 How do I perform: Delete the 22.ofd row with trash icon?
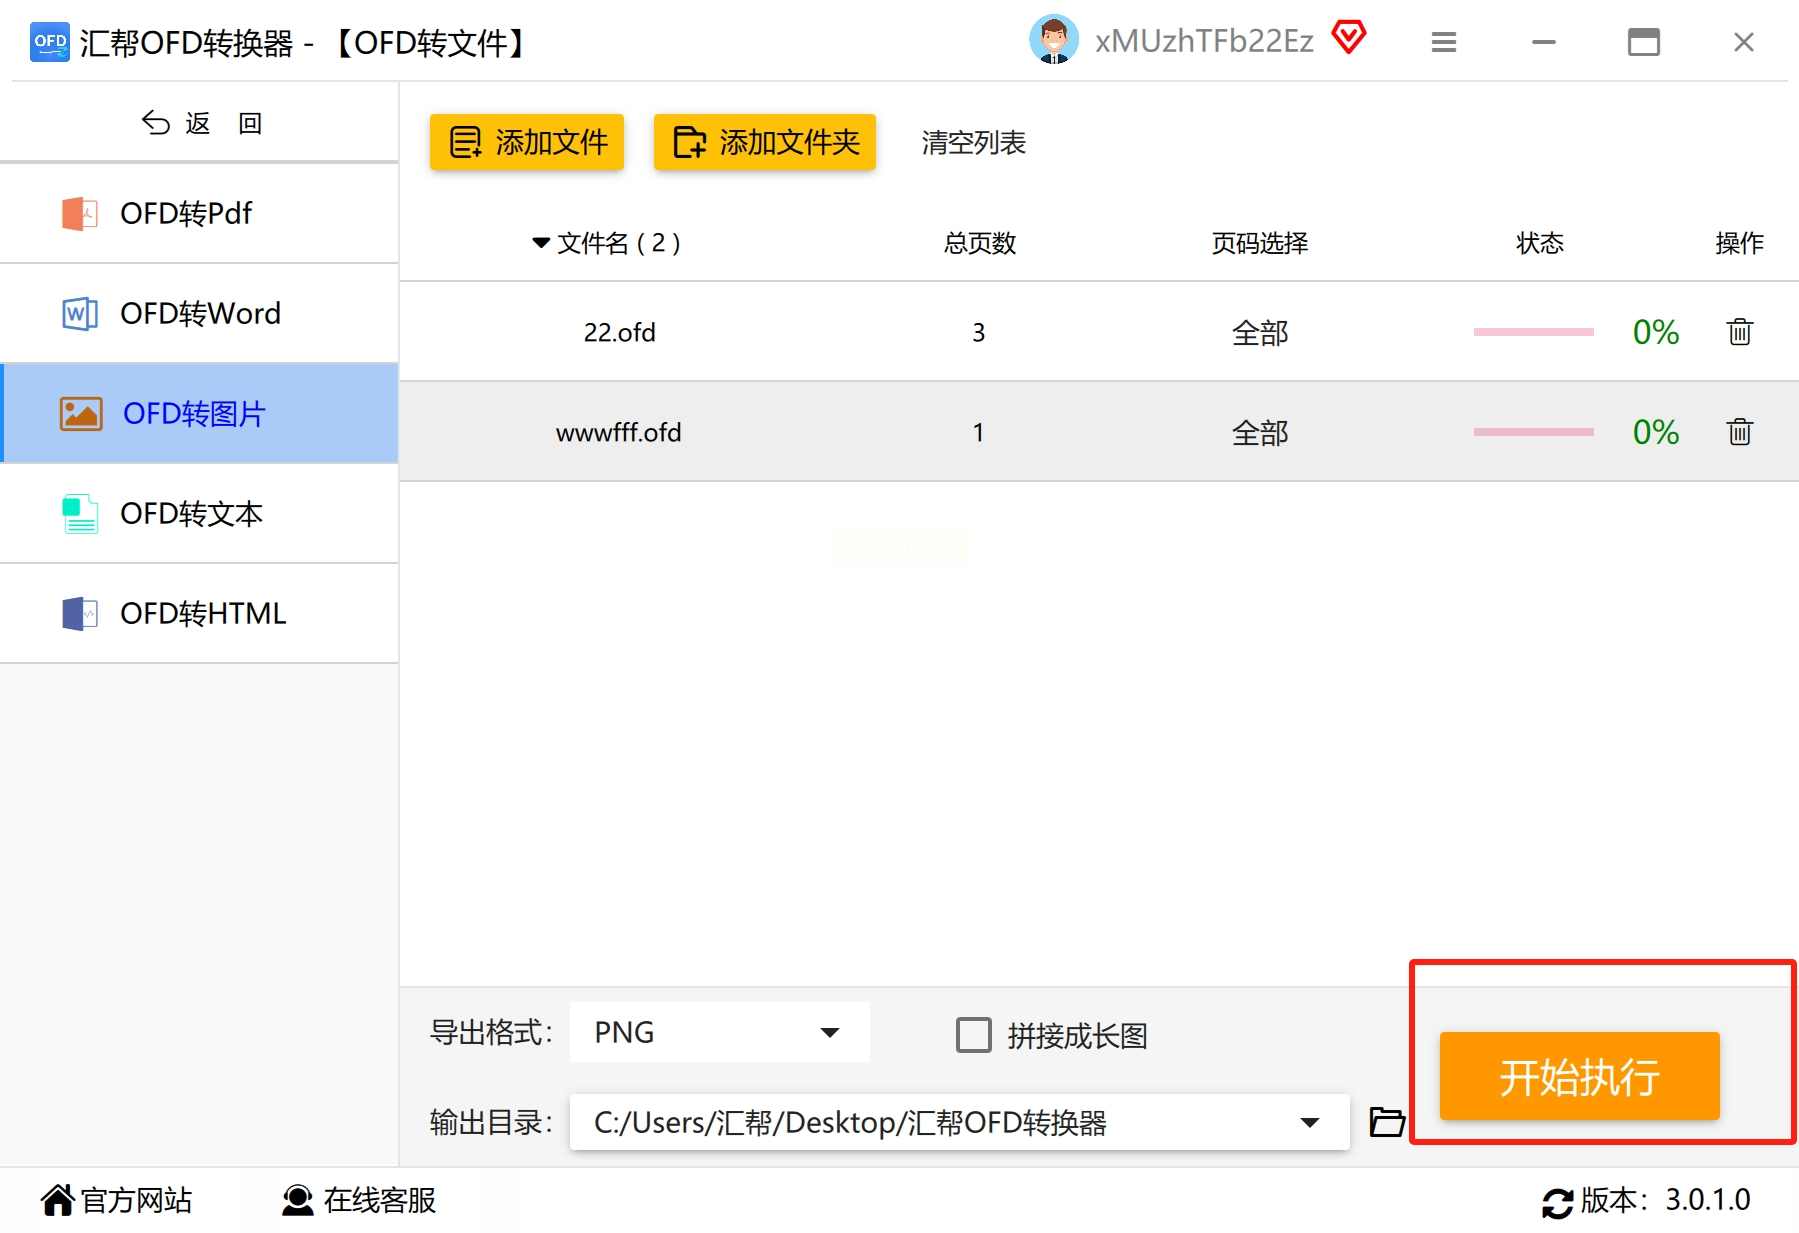point(1739,332)
